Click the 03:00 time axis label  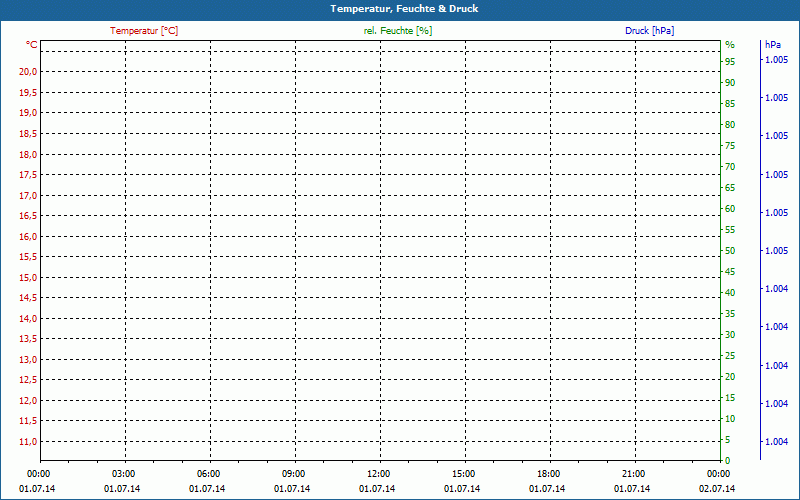click(123, 474)
